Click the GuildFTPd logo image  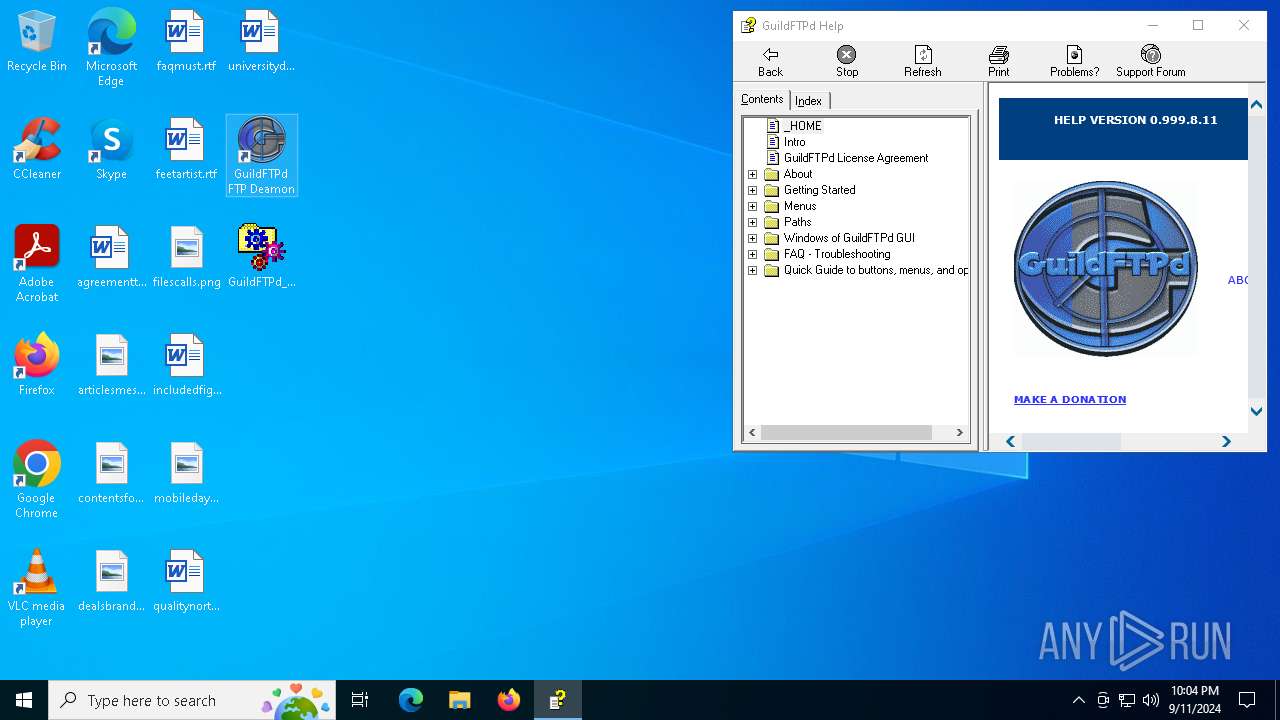[1105, 268]
